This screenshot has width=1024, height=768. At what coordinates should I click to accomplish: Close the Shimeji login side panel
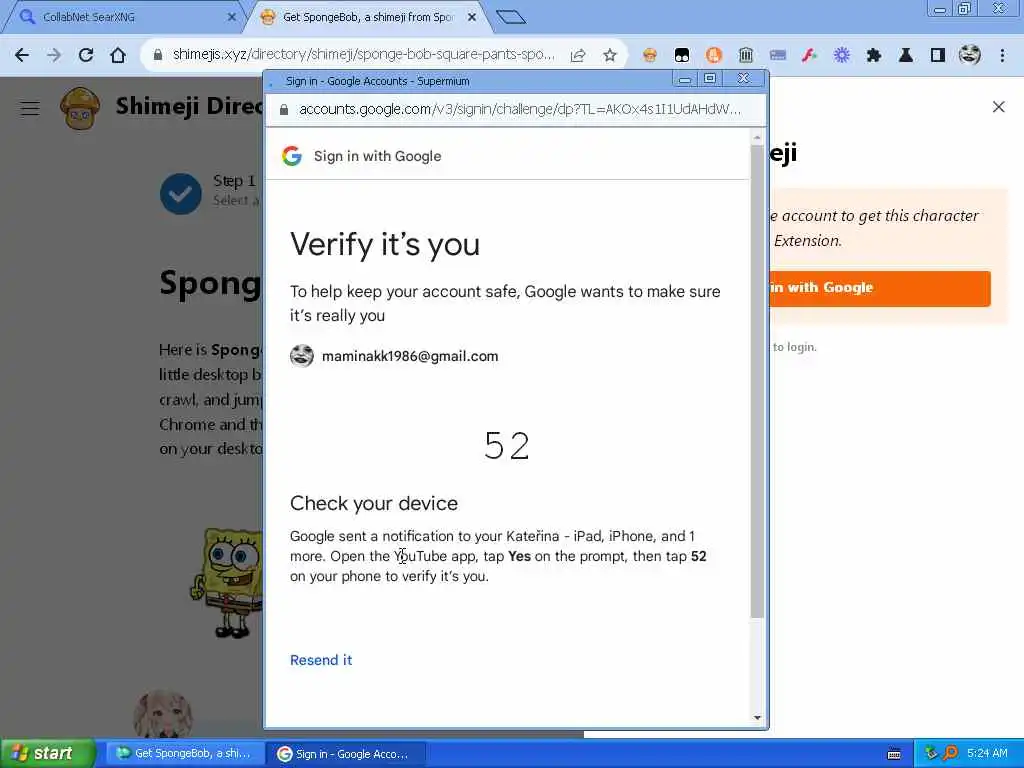coord(999,106)
